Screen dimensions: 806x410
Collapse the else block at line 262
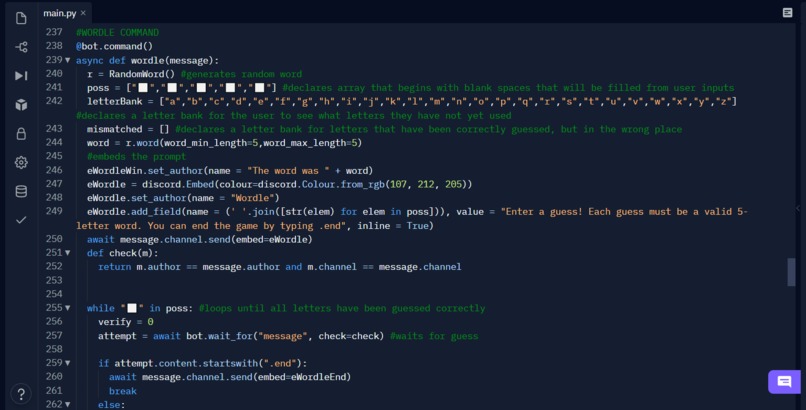pyautogui.click(x=67, y=404)
